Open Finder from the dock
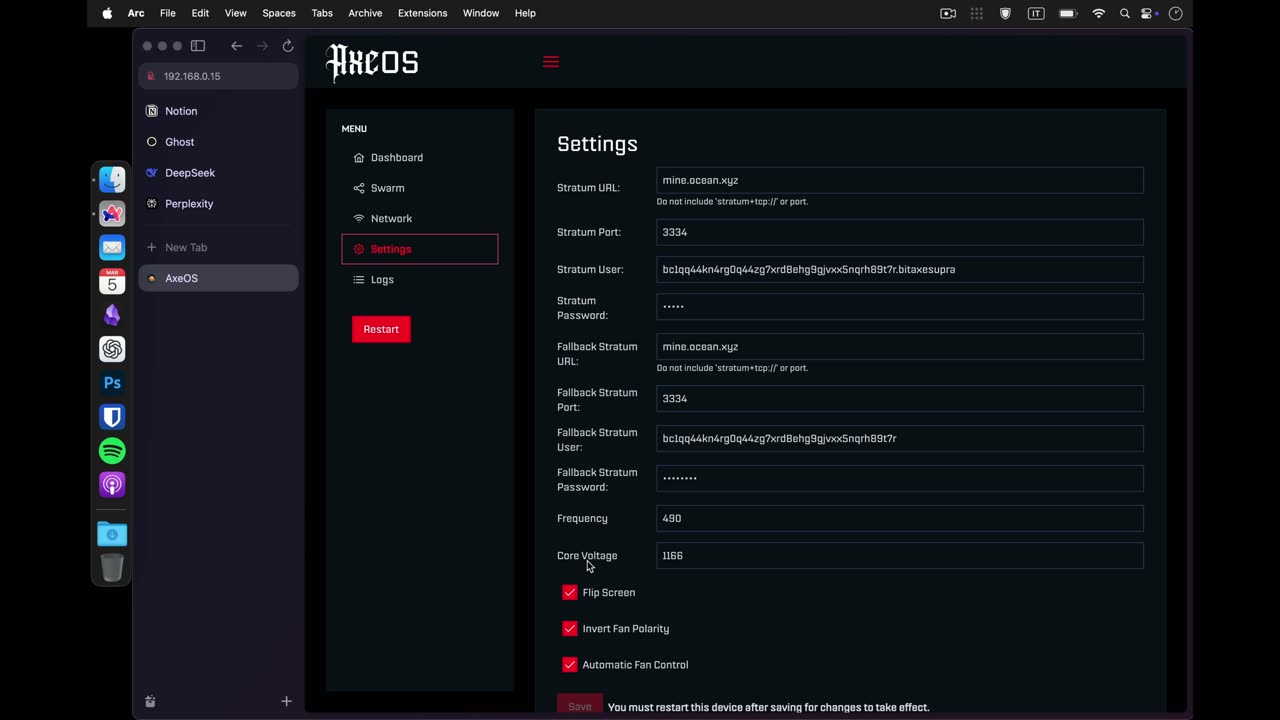 112,180
